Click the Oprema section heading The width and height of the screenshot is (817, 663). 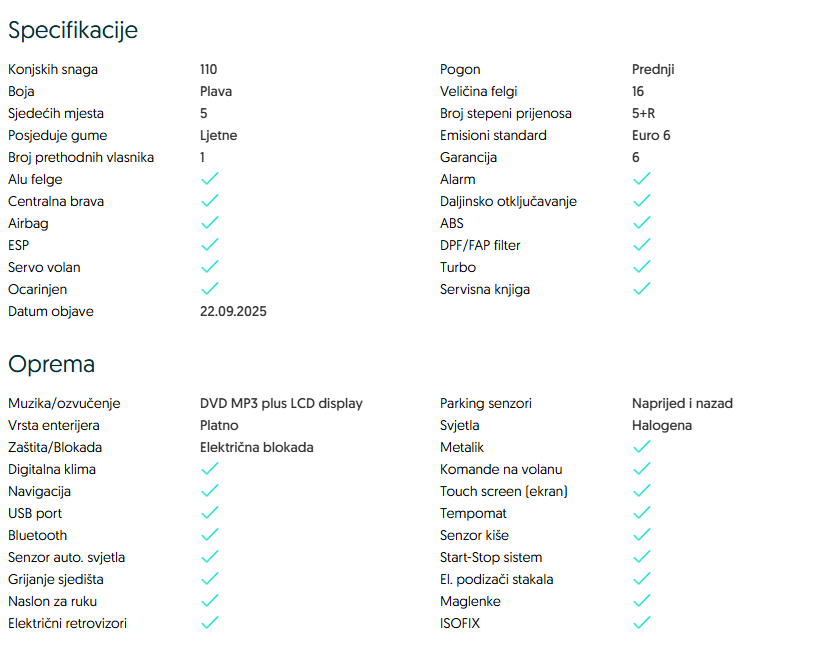pos(51,364)
